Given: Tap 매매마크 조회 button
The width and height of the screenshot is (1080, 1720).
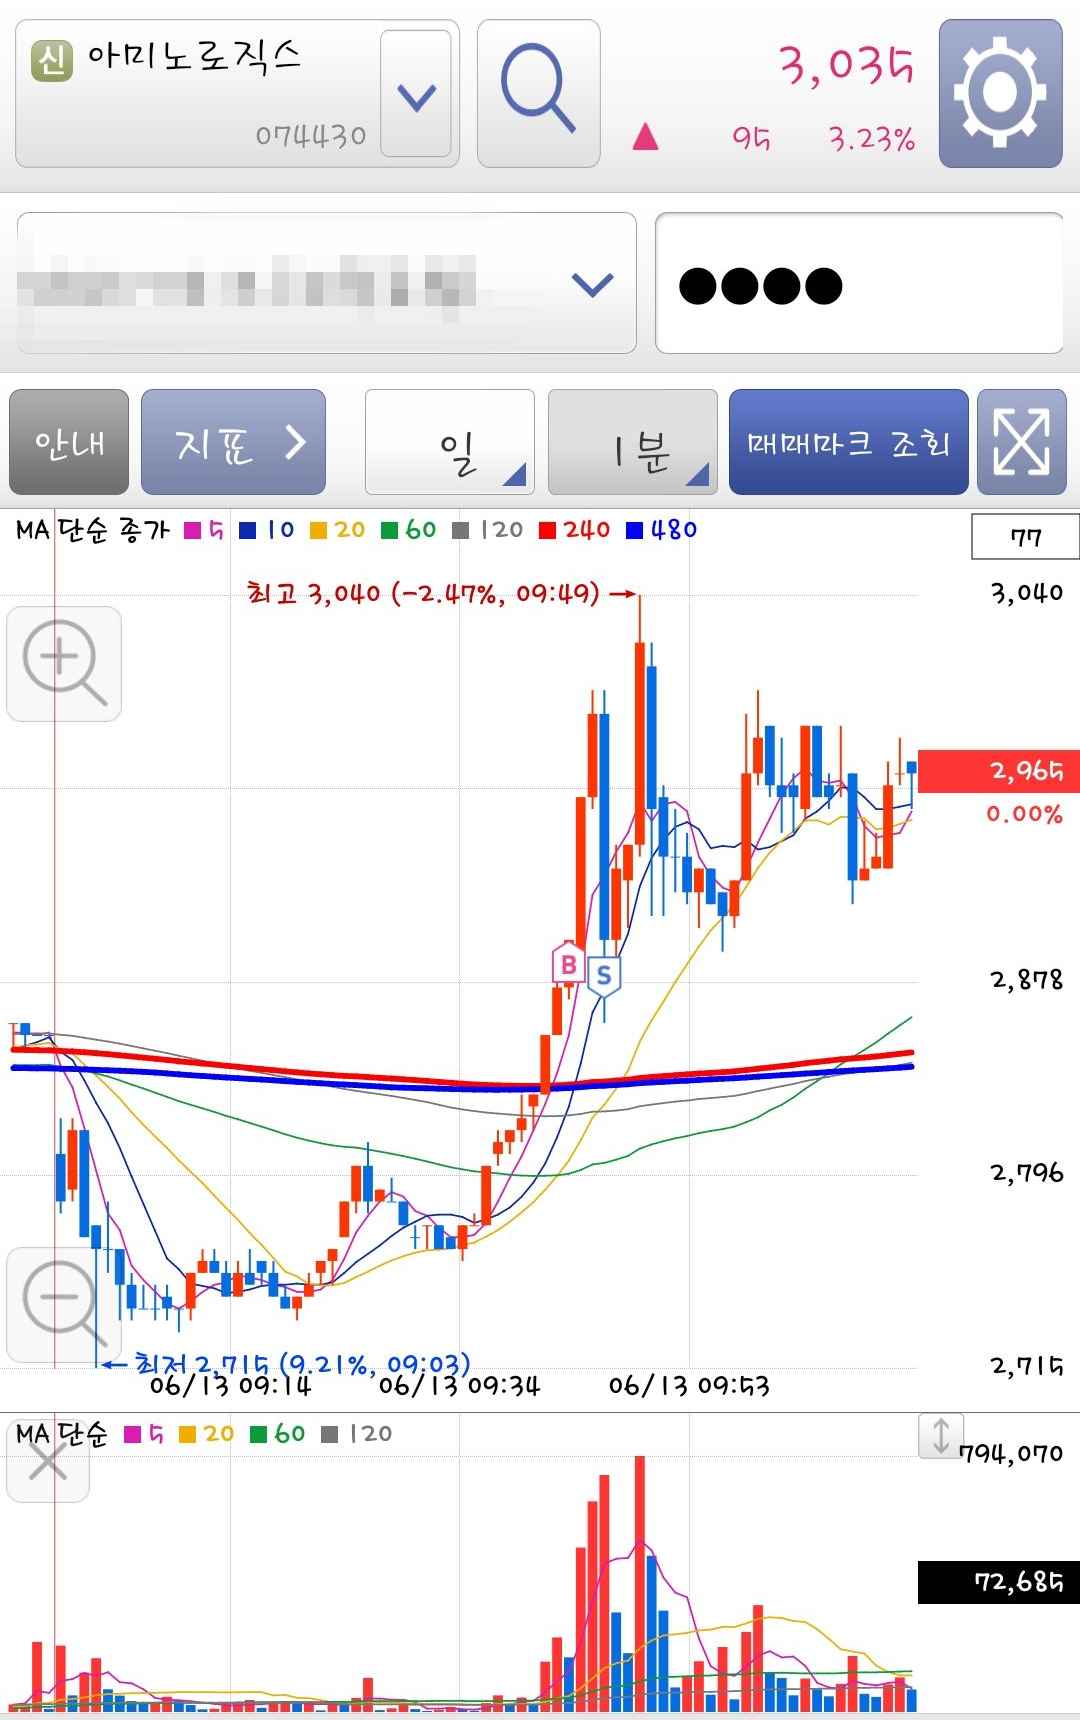Looking at the screenshot, I should 849,442.
